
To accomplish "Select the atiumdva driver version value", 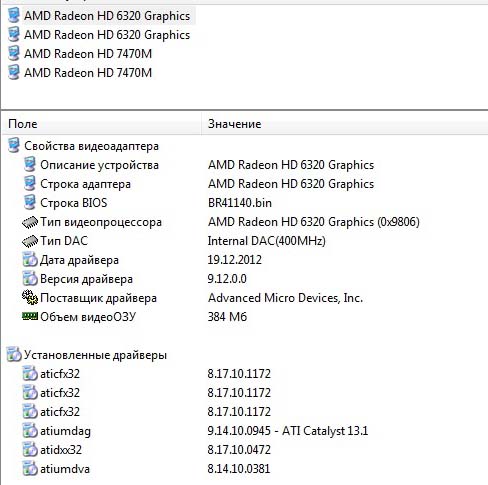I will (239, 469).
